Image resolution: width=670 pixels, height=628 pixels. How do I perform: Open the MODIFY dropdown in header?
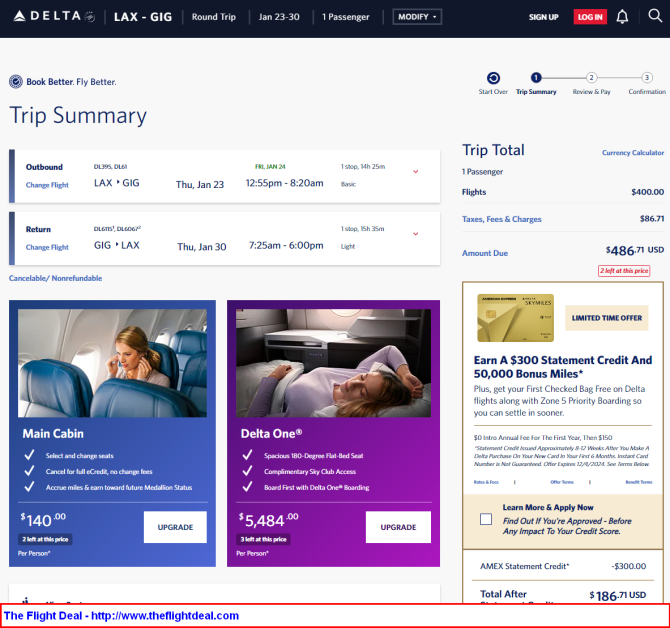(416, 17)
